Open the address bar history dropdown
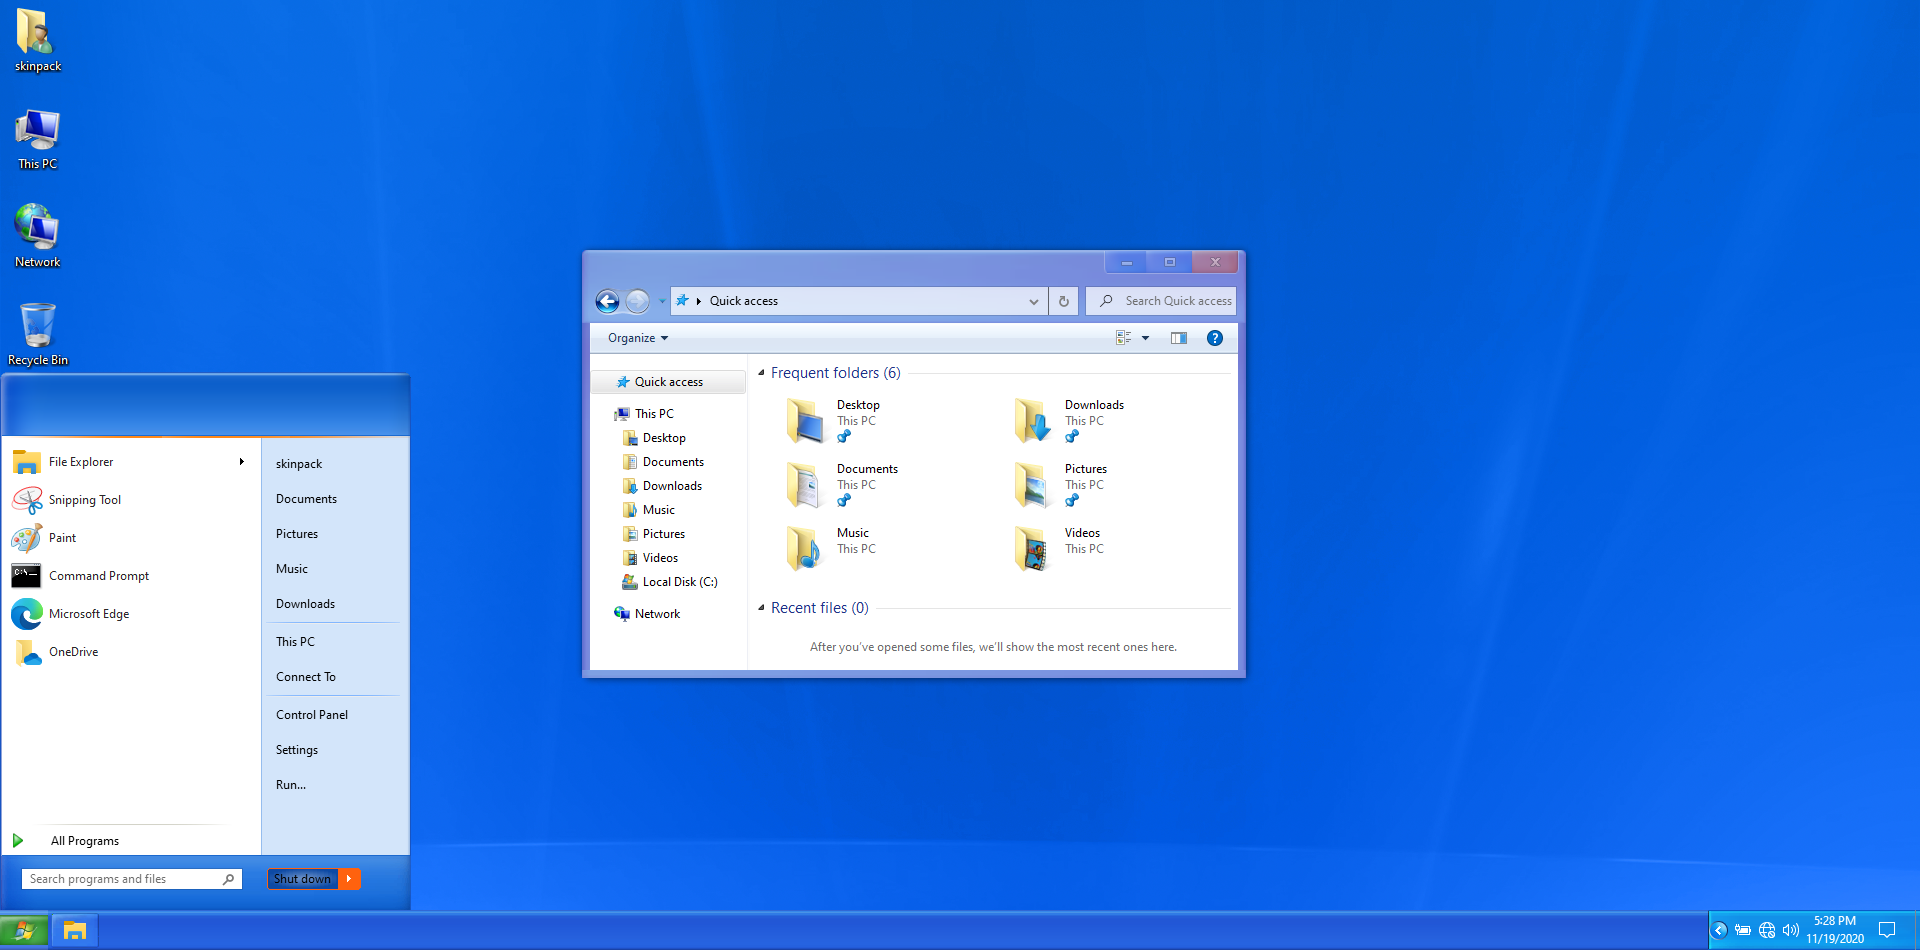Viewport: 1920px width, 950px height. (1033, 301)
